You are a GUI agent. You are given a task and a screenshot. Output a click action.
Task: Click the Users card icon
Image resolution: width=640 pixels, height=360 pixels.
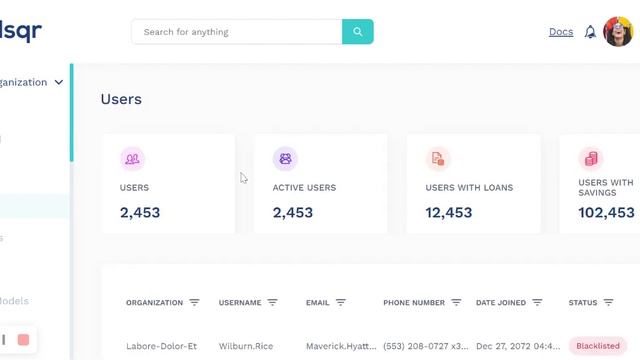point(132,159)
